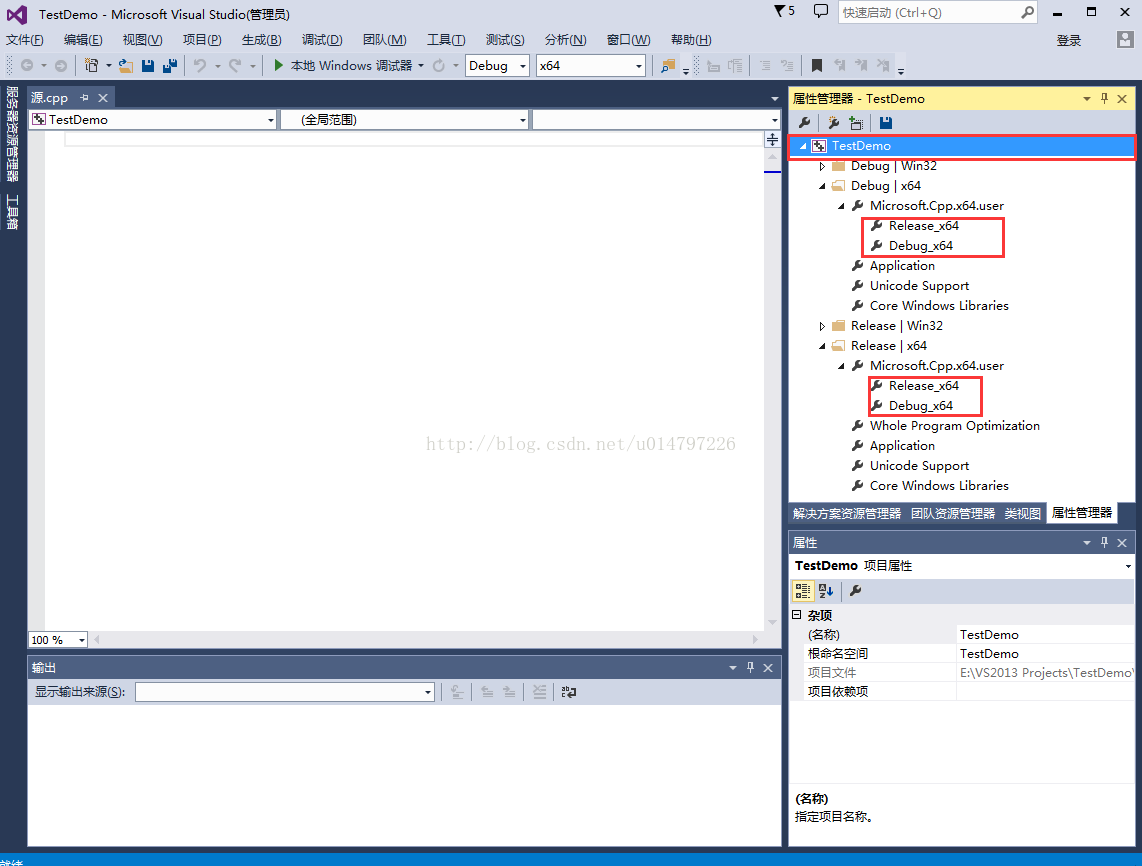Viewport: 1142px width, 866px height.
Task: Click add existing property sheet icon
Action: click(x=856, y=122)
